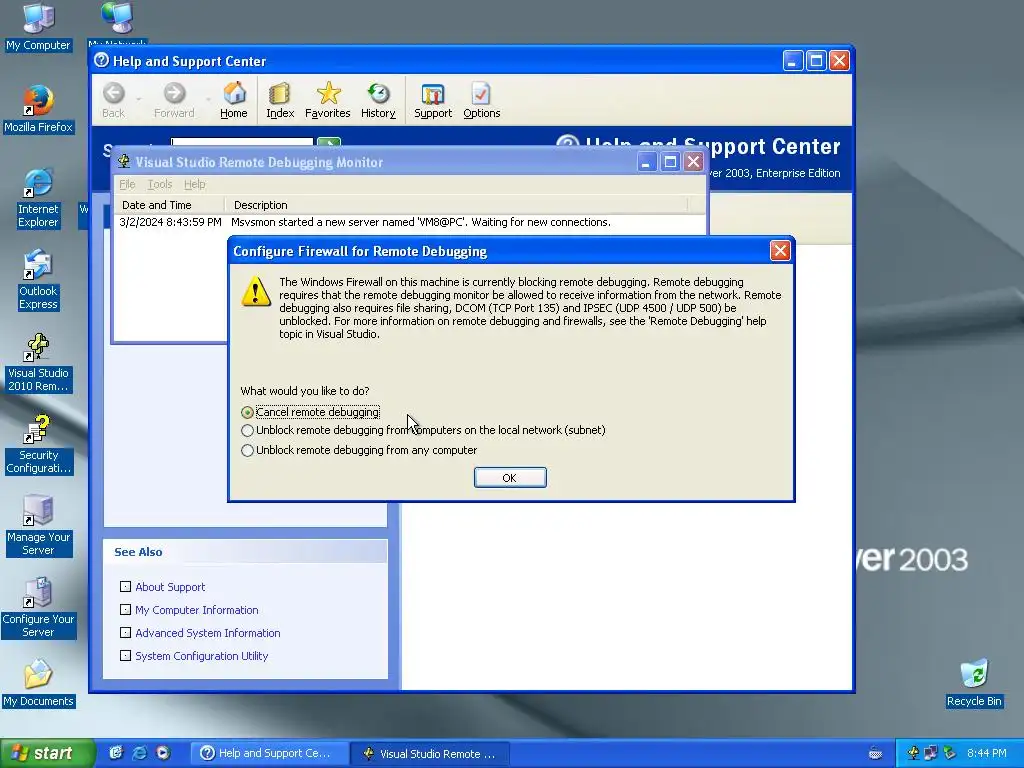
Task: Open Options in Help and Support Center
Action: coord(481,101)
